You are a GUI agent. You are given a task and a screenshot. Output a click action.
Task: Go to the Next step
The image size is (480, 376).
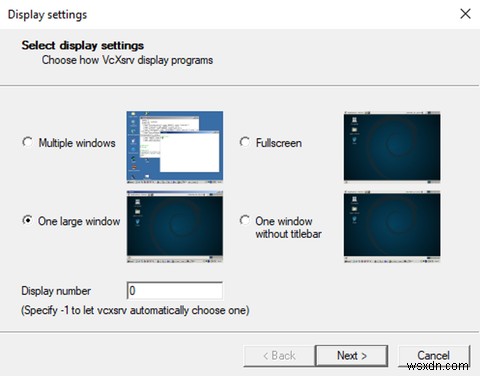[x=351, y=356]
